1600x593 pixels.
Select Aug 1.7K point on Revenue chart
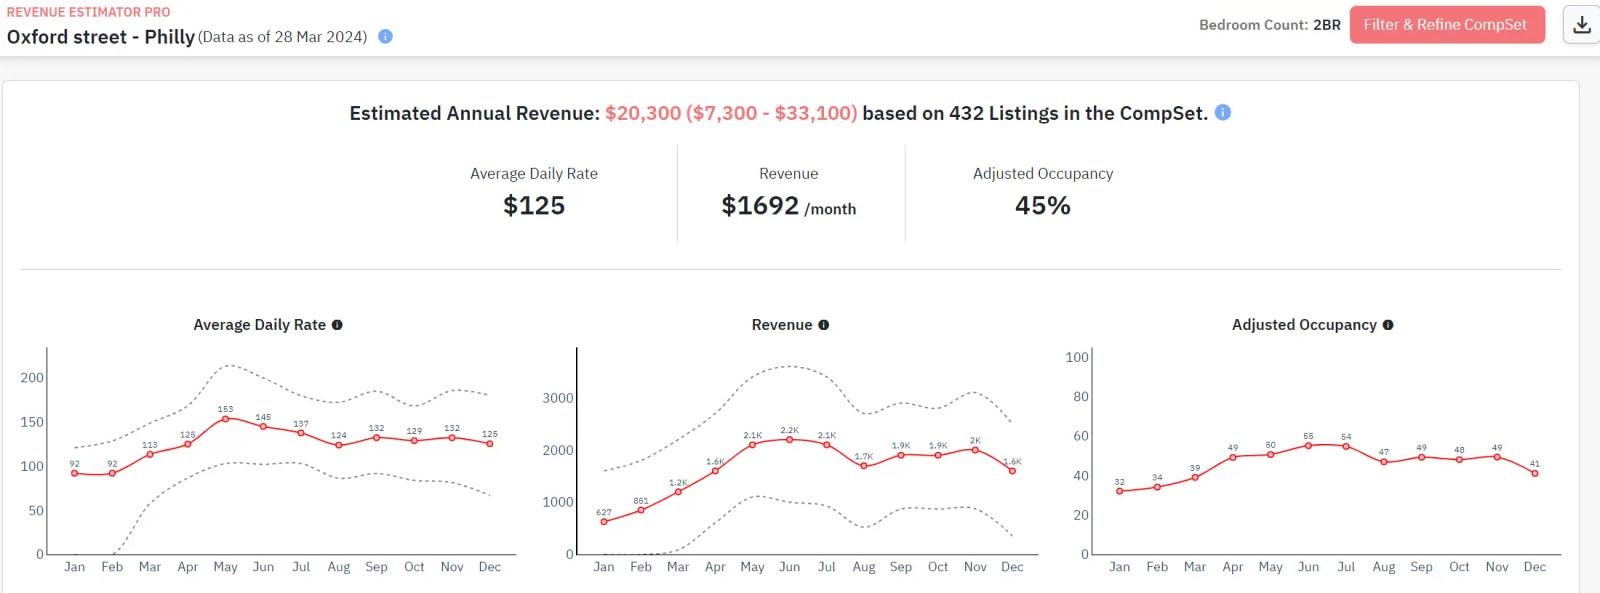864,466
